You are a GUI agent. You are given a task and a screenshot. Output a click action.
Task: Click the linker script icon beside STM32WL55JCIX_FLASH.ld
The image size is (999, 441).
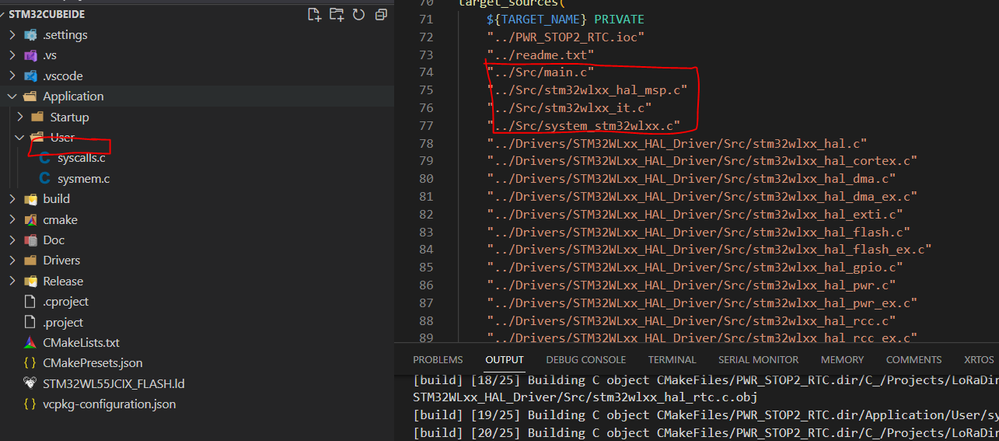pyautogui.click(x=30, y=384)
